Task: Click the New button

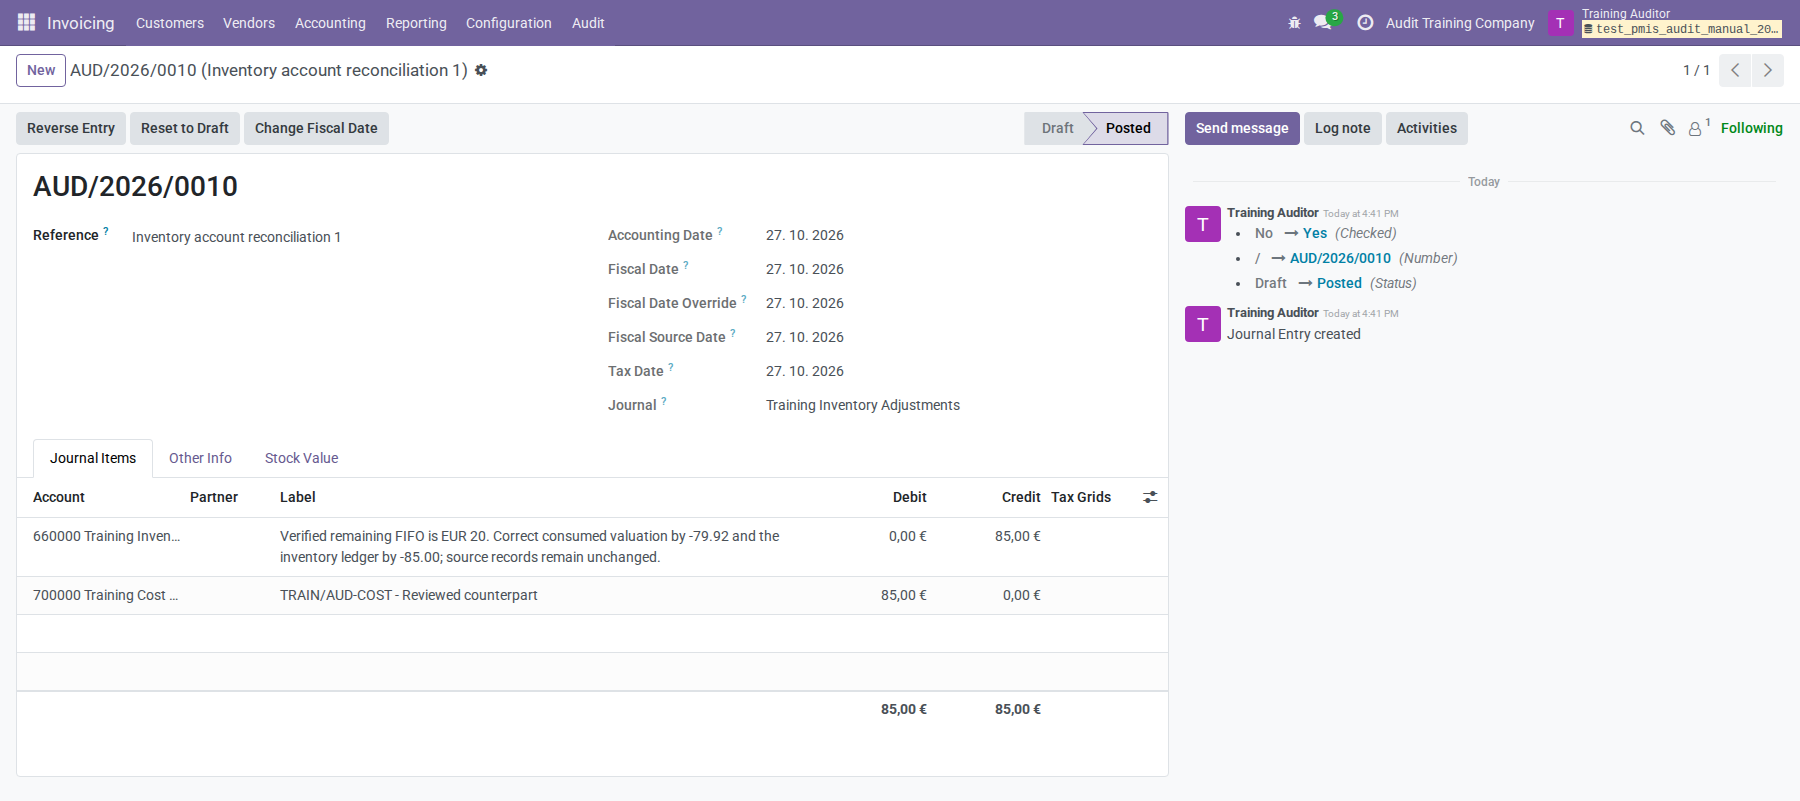Action: pos(41,70)
